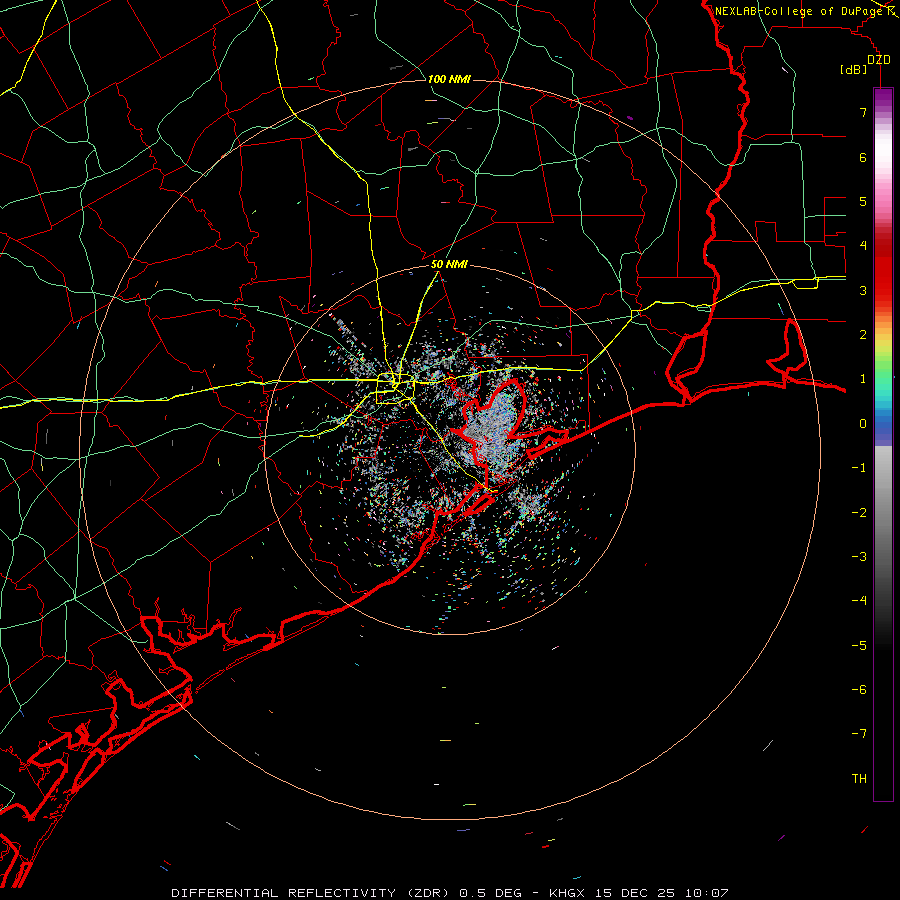
Task: Click the positive 7 value on the scale
Action: 863,112
